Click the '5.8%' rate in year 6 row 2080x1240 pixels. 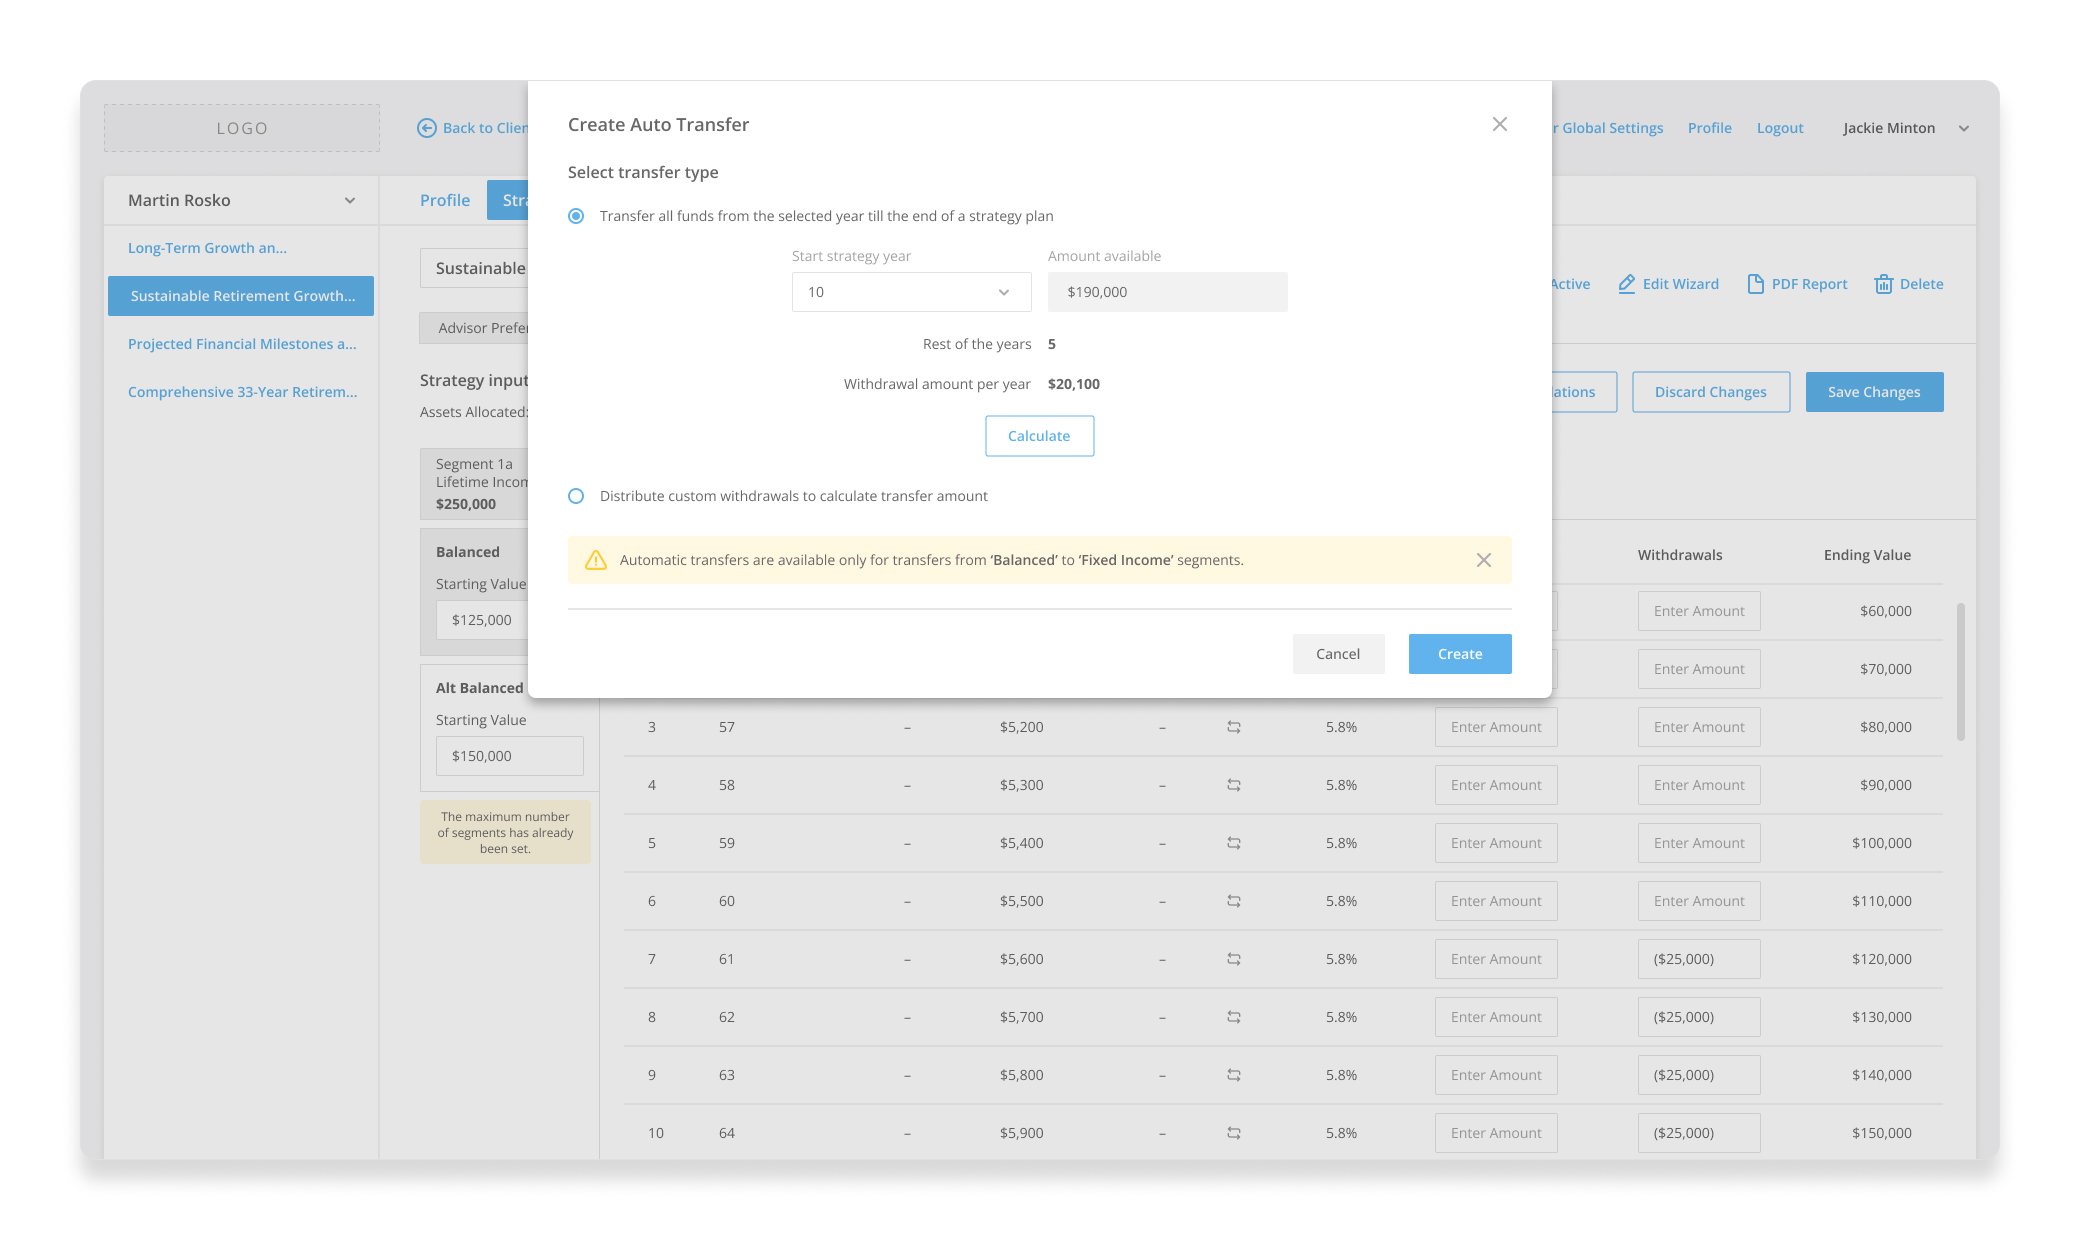click(1341, 901)
